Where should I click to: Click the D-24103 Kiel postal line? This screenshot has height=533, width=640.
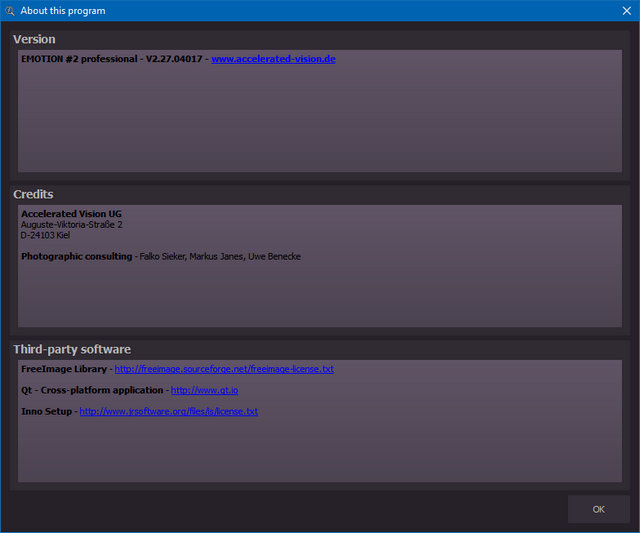tap(45, 235)
